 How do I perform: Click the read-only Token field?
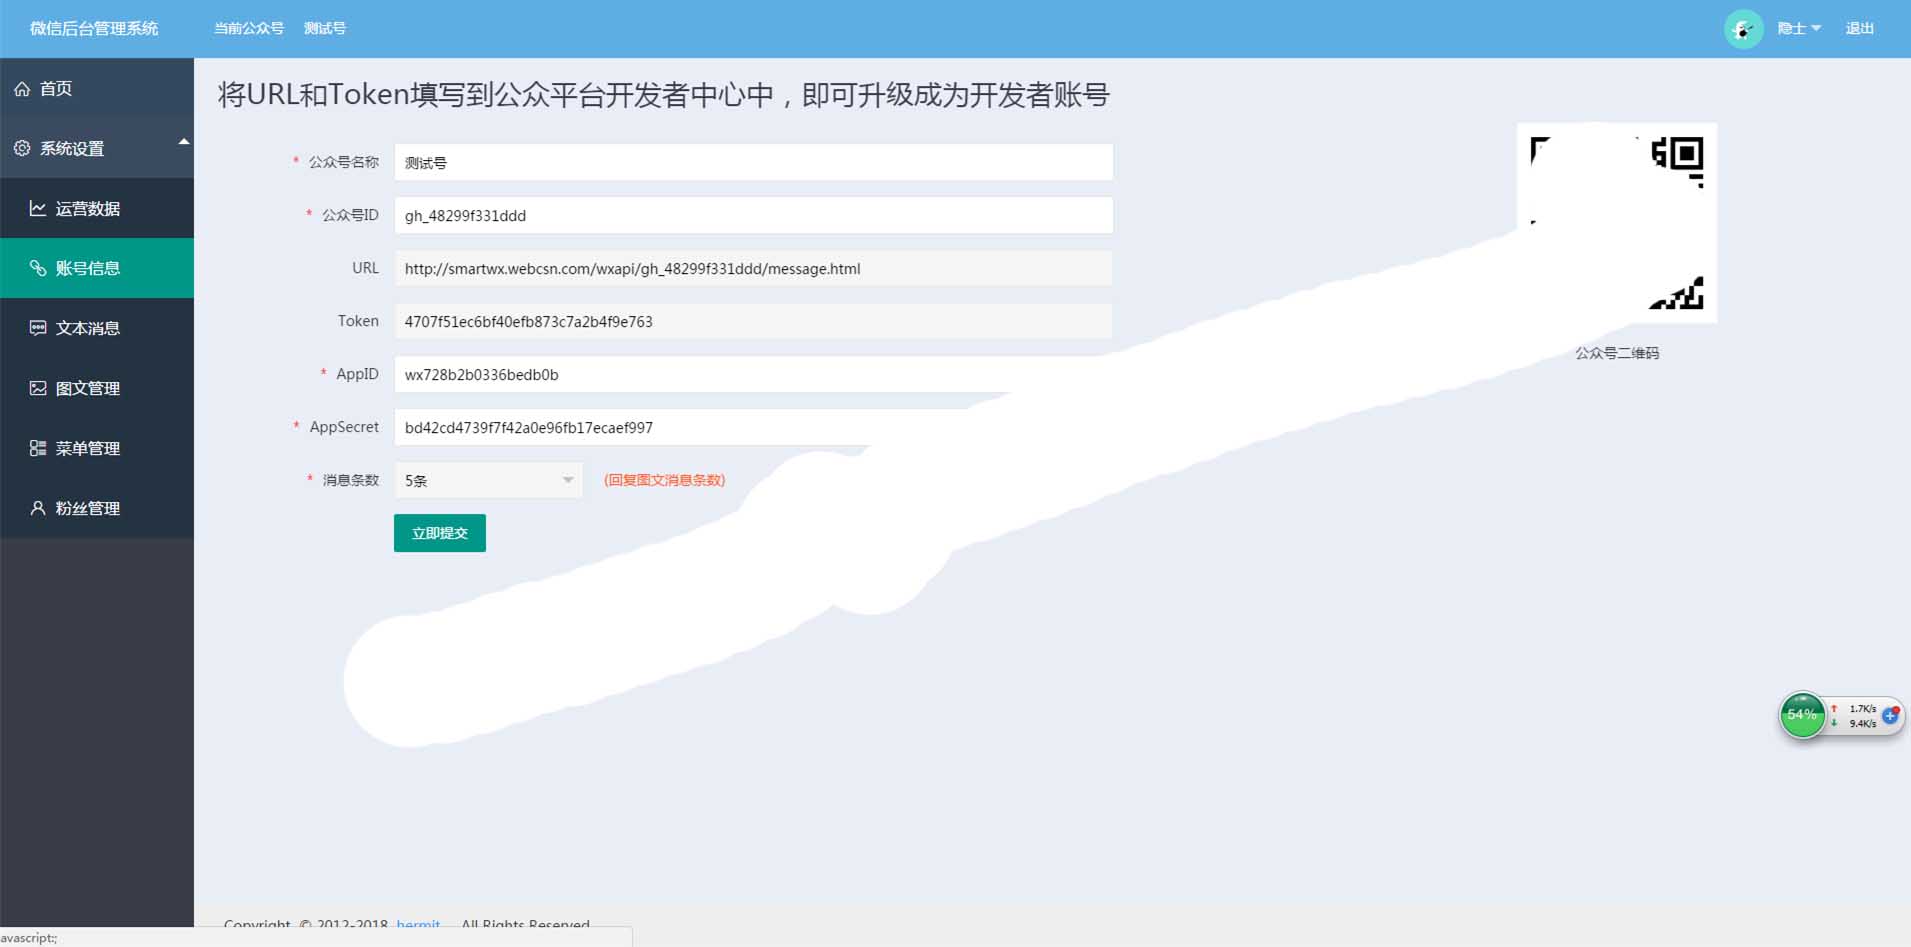pos(753,321)
